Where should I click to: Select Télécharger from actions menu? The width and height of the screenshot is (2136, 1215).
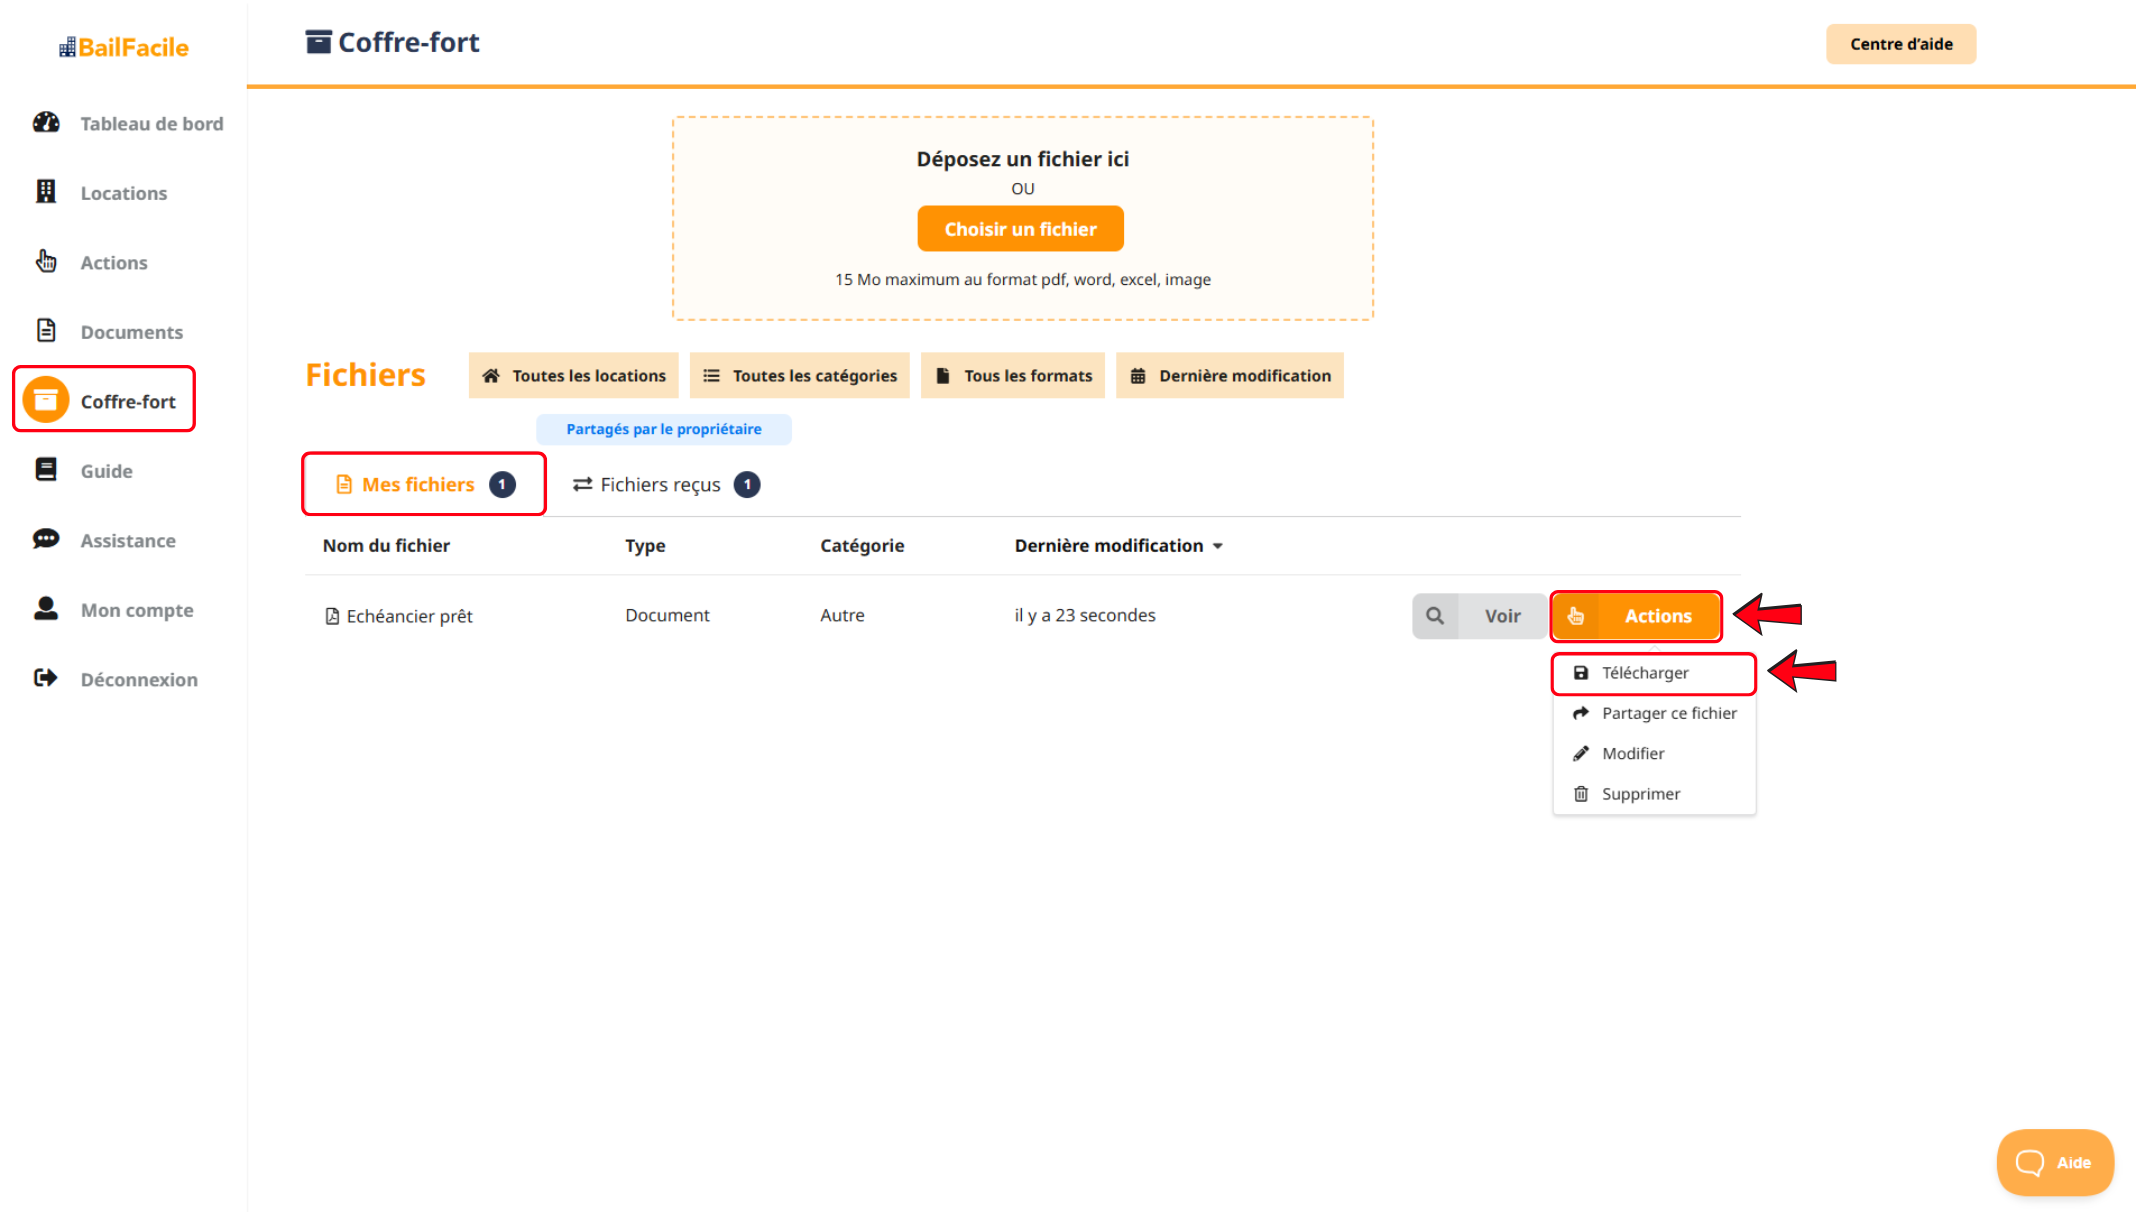(x=1644, y=673)
